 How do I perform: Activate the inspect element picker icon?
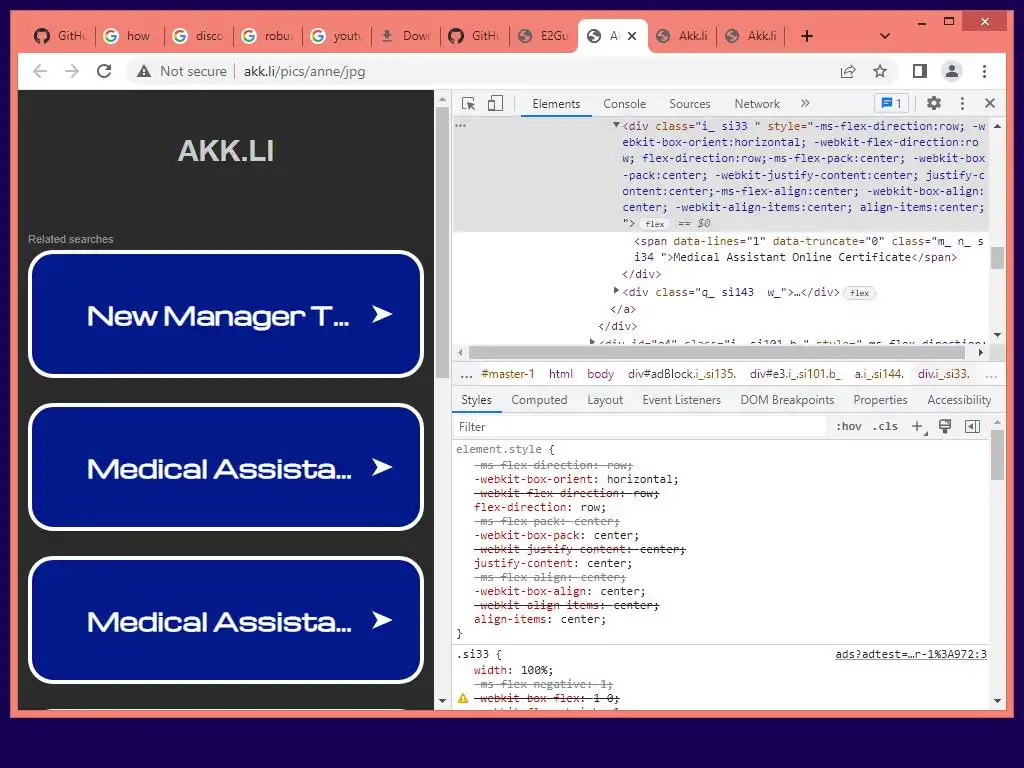click(x=468, y=103)
